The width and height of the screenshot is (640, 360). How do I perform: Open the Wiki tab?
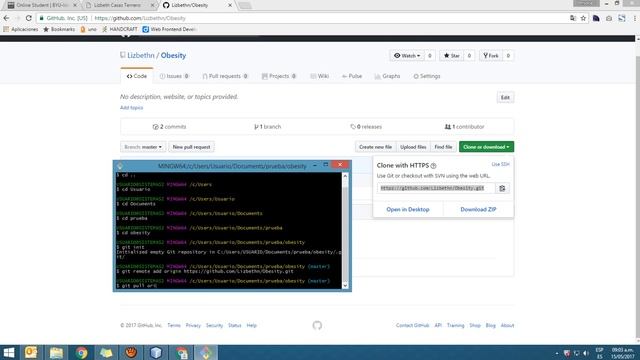click(319, 76)
